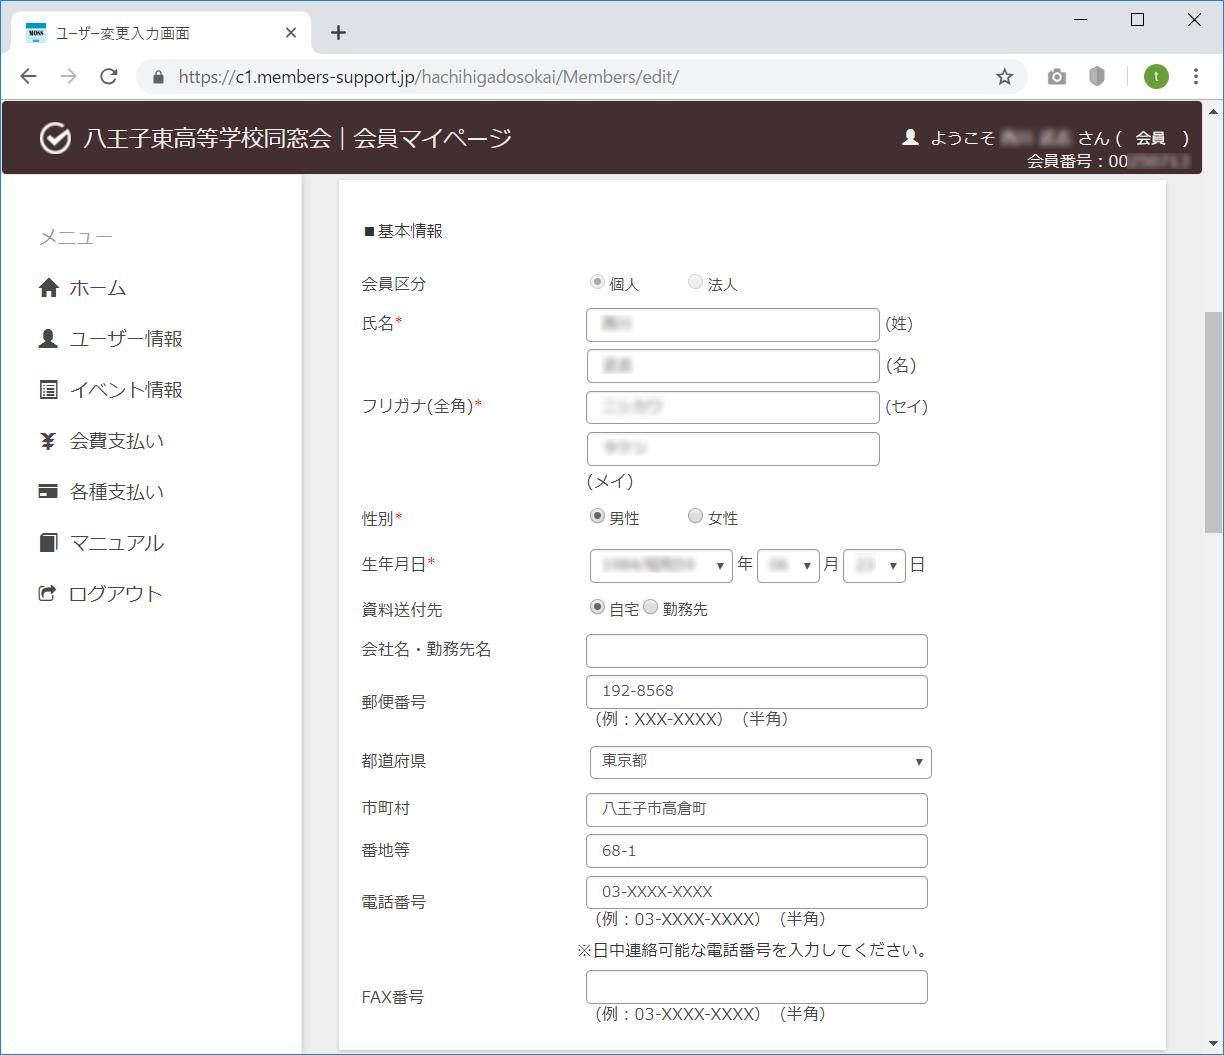Open the birth year dropdown

coord(661,565)
